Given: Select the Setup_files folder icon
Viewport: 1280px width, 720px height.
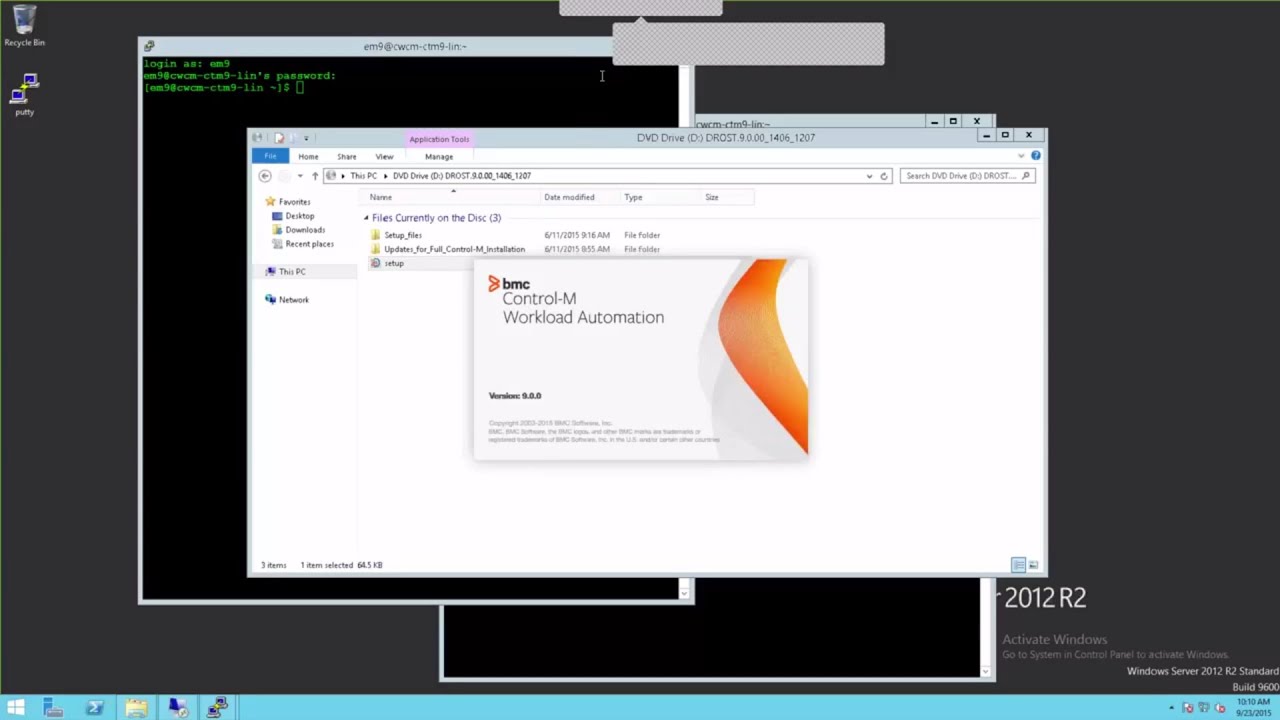Looking at the screenshot, I should click(x=376, y=235).
